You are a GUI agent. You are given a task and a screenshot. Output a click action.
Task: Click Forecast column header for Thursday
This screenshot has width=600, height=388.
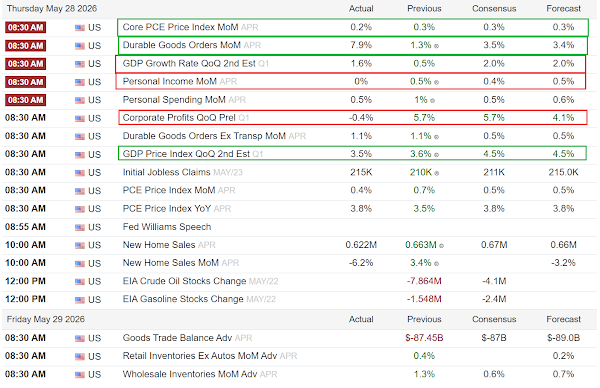[563, 8]
